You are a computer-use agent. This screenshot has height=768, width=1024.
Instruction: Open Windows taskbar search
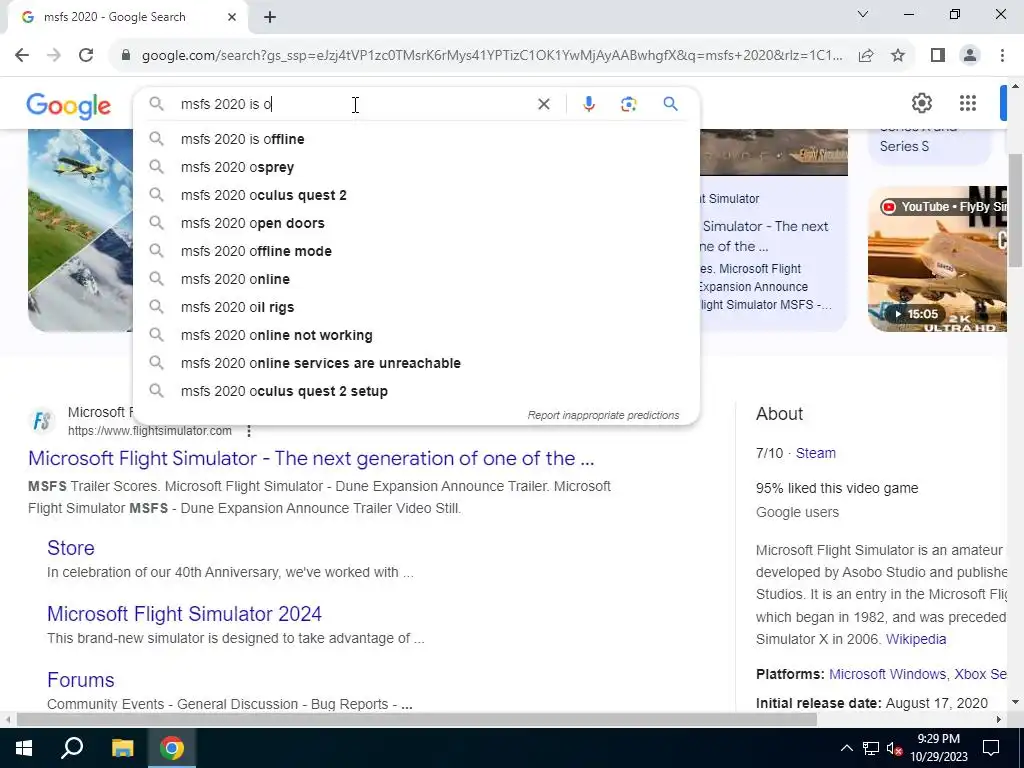[72, 748]
